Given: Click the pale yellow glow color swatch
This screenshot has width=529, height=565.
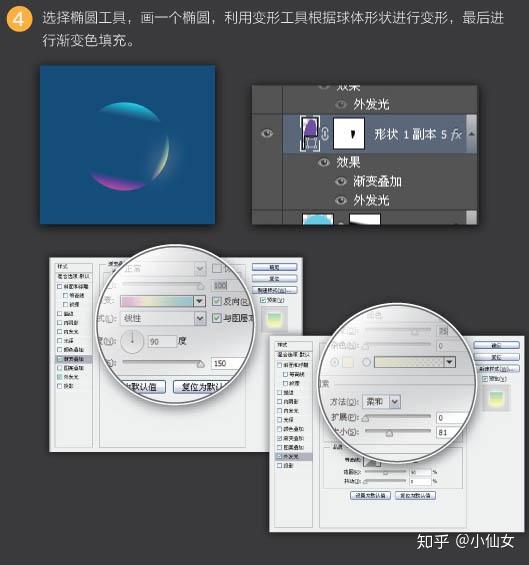Looking at the screenshot, I should coord(348,362).
